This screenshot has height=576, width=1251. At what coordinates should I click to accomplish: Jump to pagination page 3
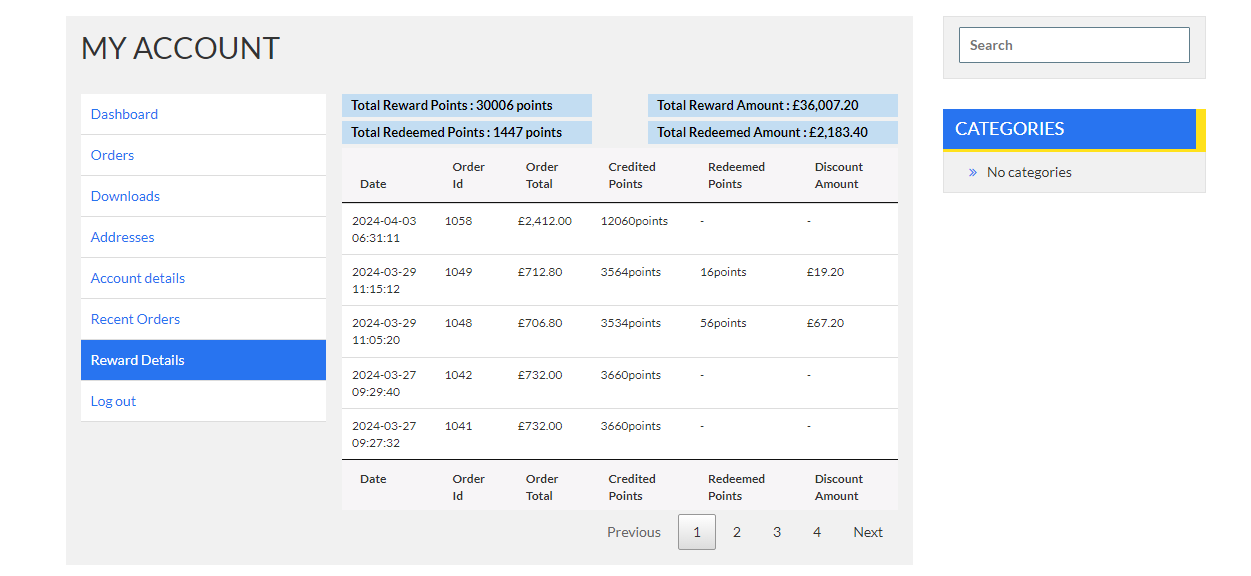(777, 532)
